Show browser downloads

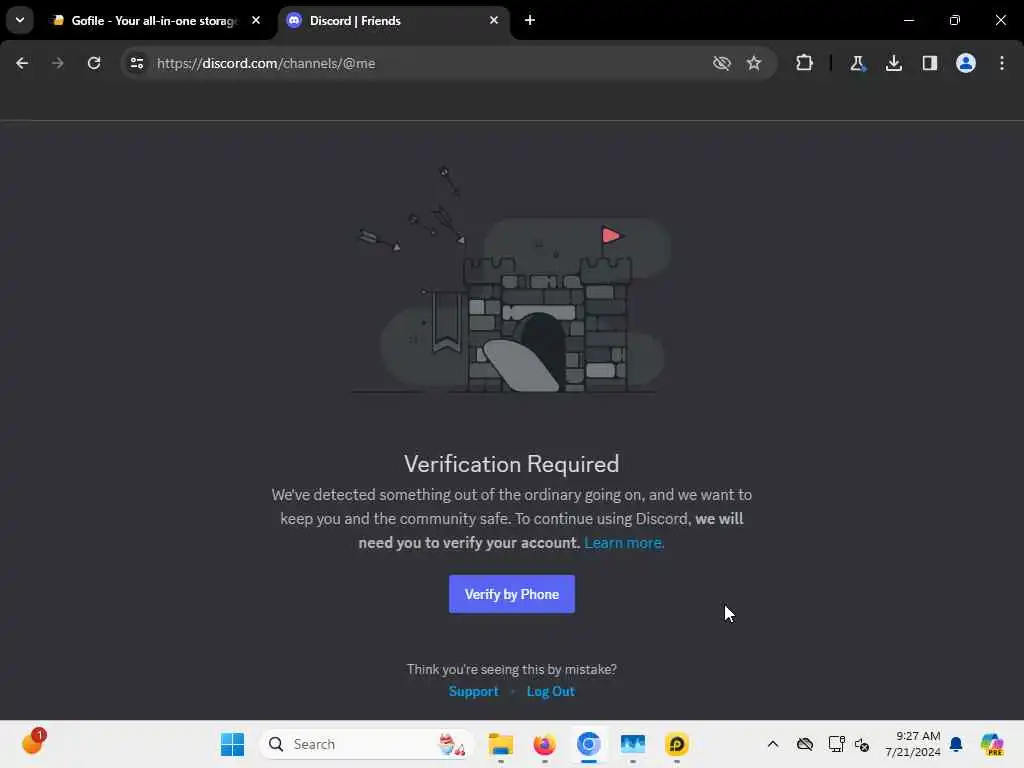pos(893,63)
